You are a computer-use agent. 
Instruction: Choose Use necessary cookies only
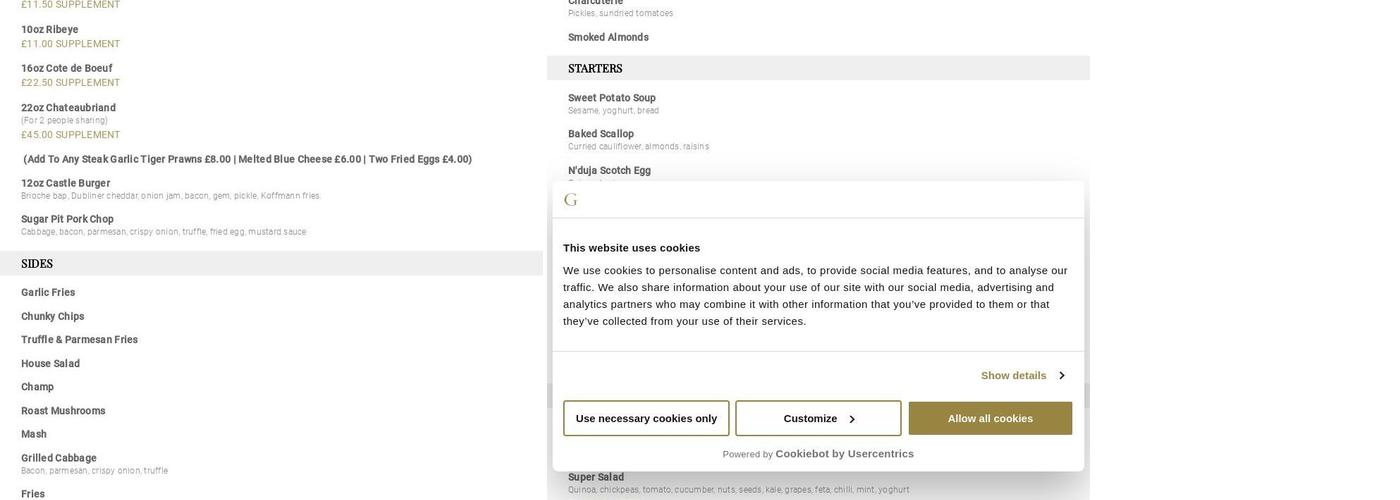coord(646,419)
